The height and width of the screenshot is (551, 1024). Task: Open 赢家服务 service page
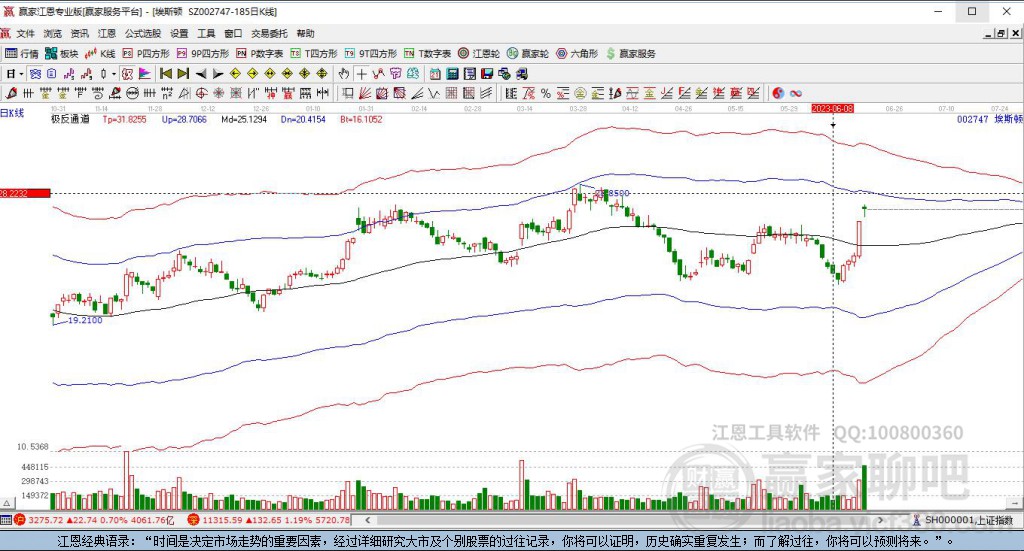click(x=630, y=54)
